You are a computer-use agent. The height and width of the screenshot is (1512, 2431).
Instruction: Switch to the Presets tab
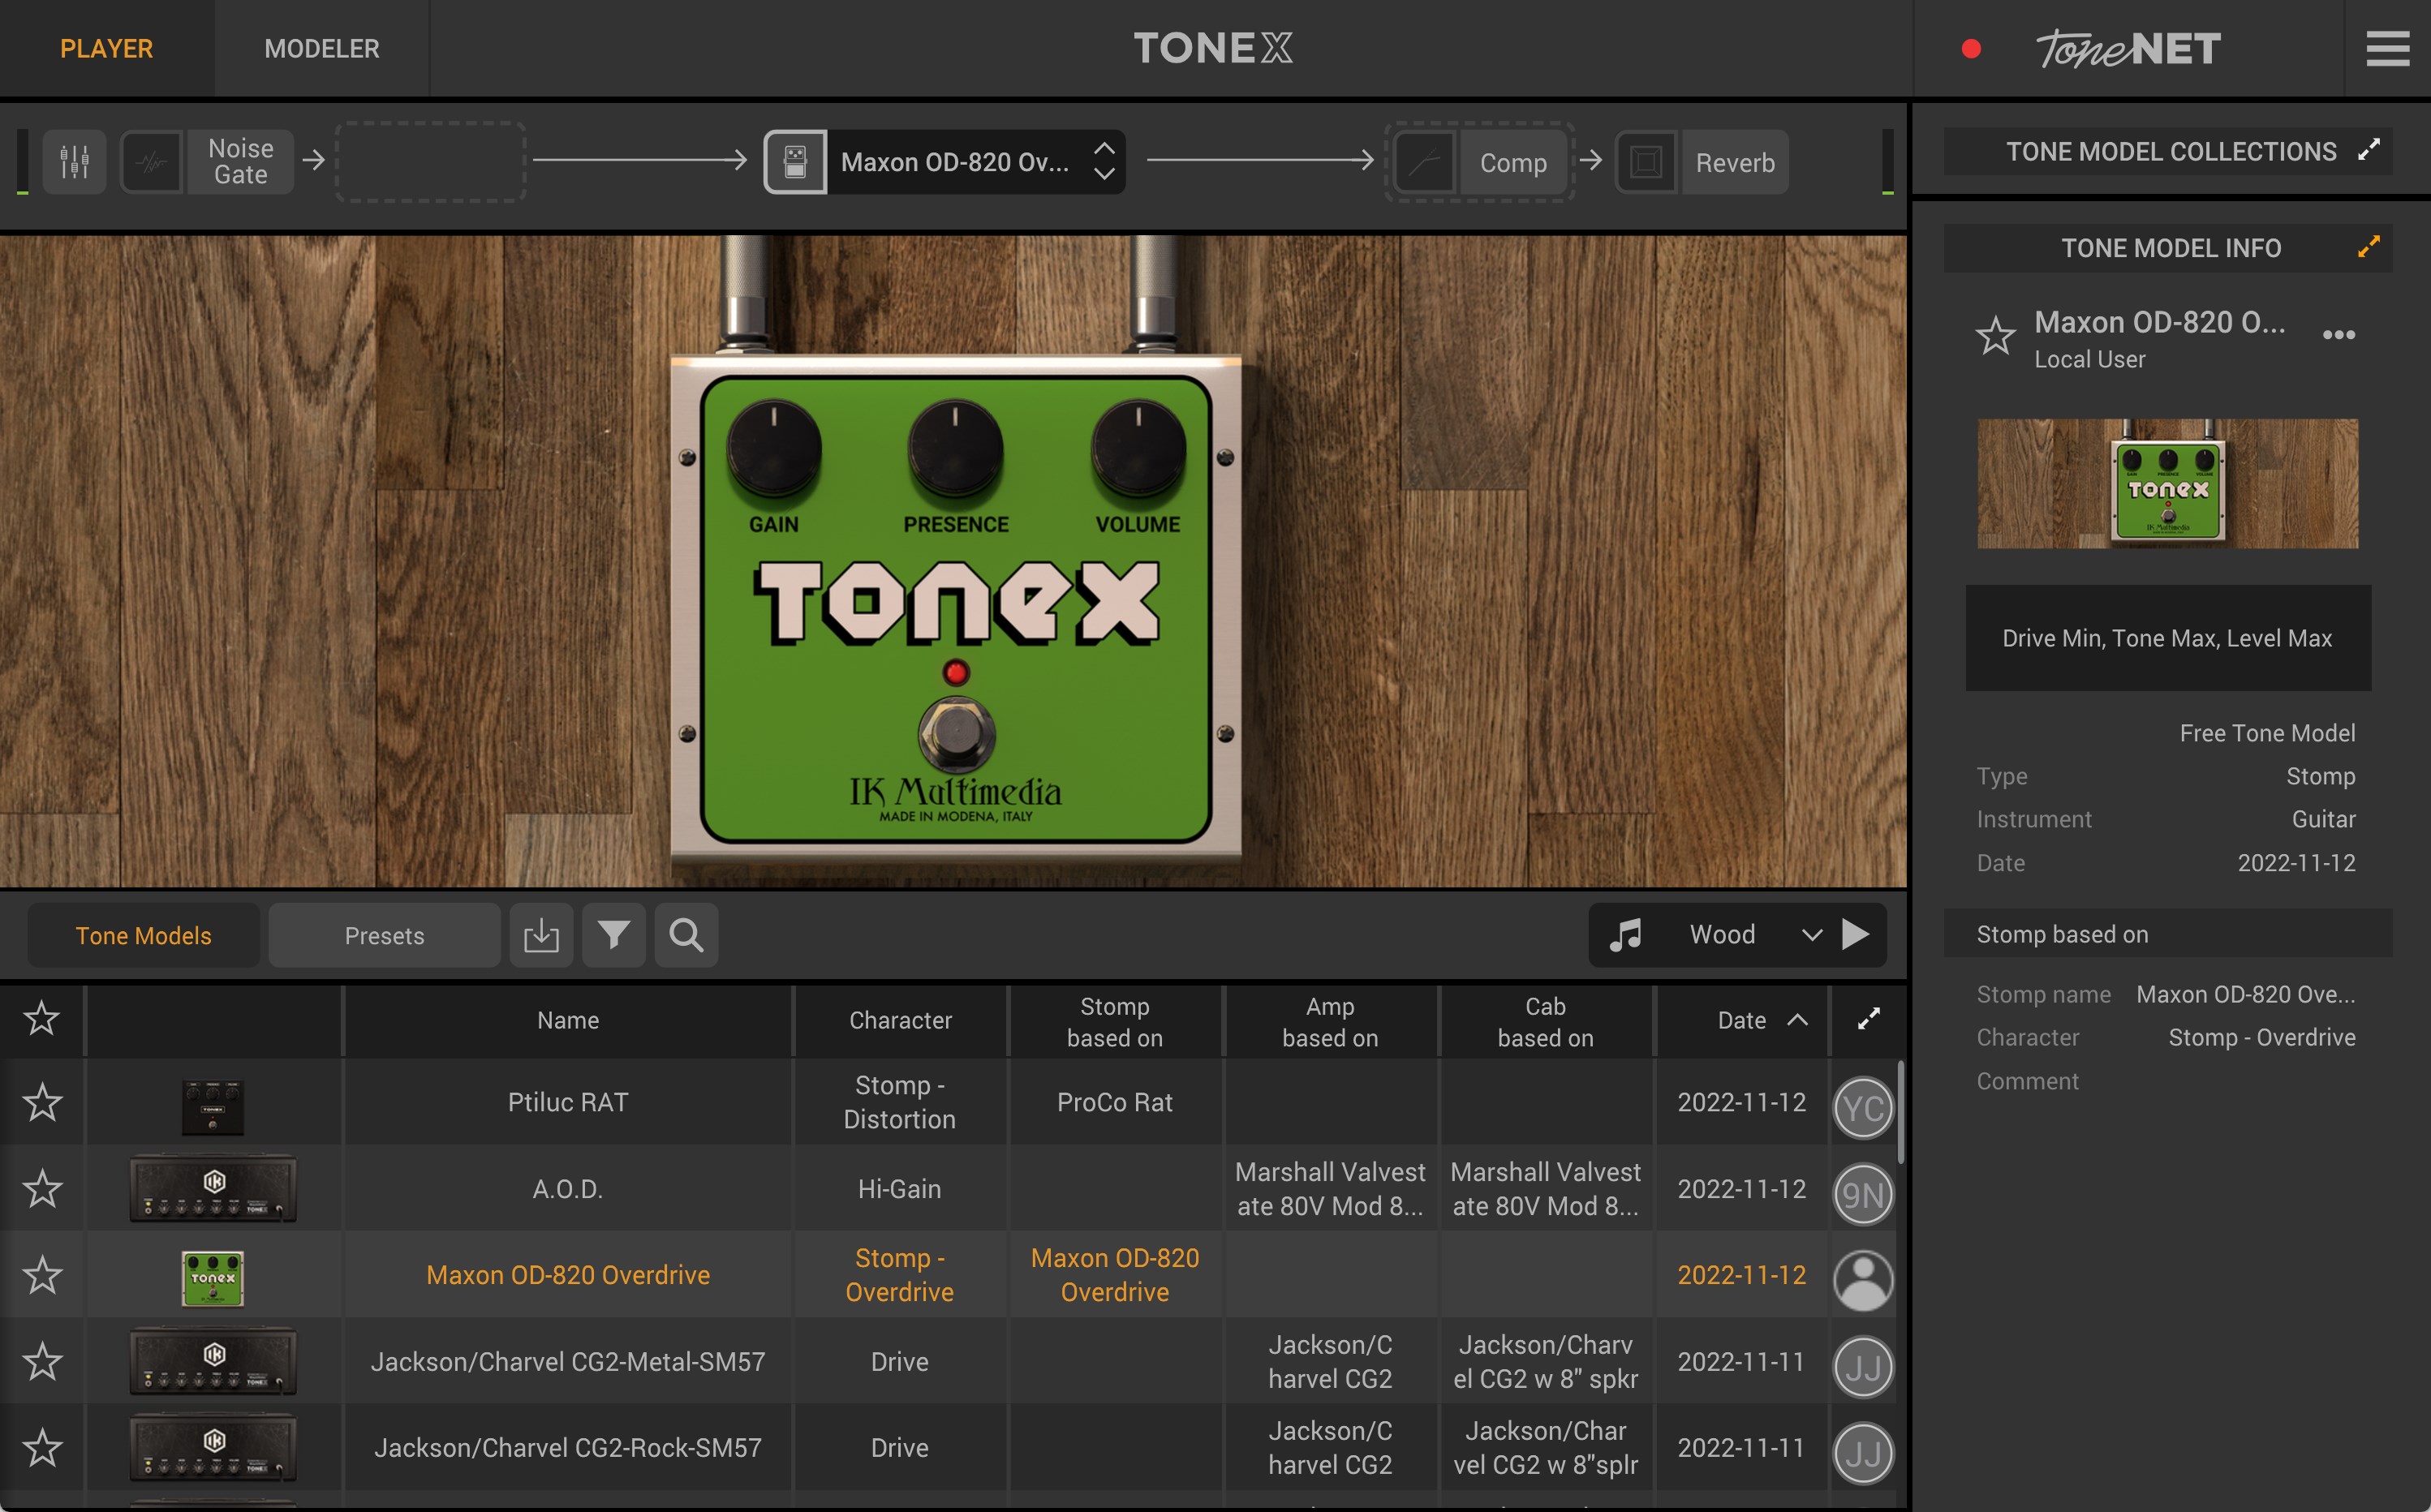(384, 936)
